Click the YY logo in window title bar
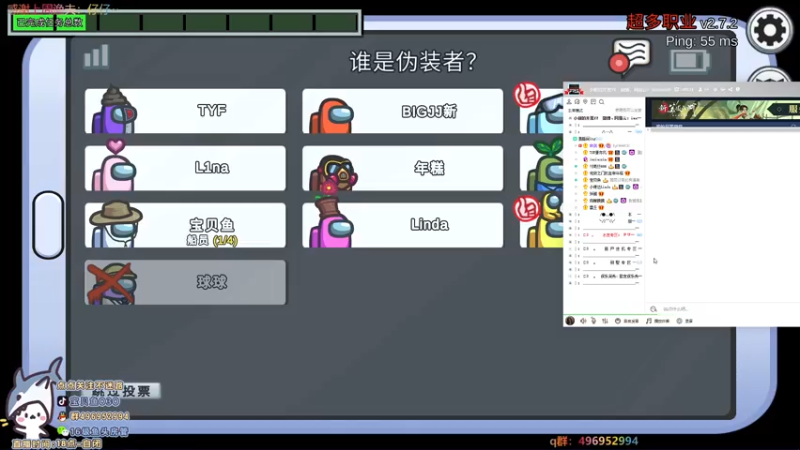The image size is (800, 450). point(574,90)
